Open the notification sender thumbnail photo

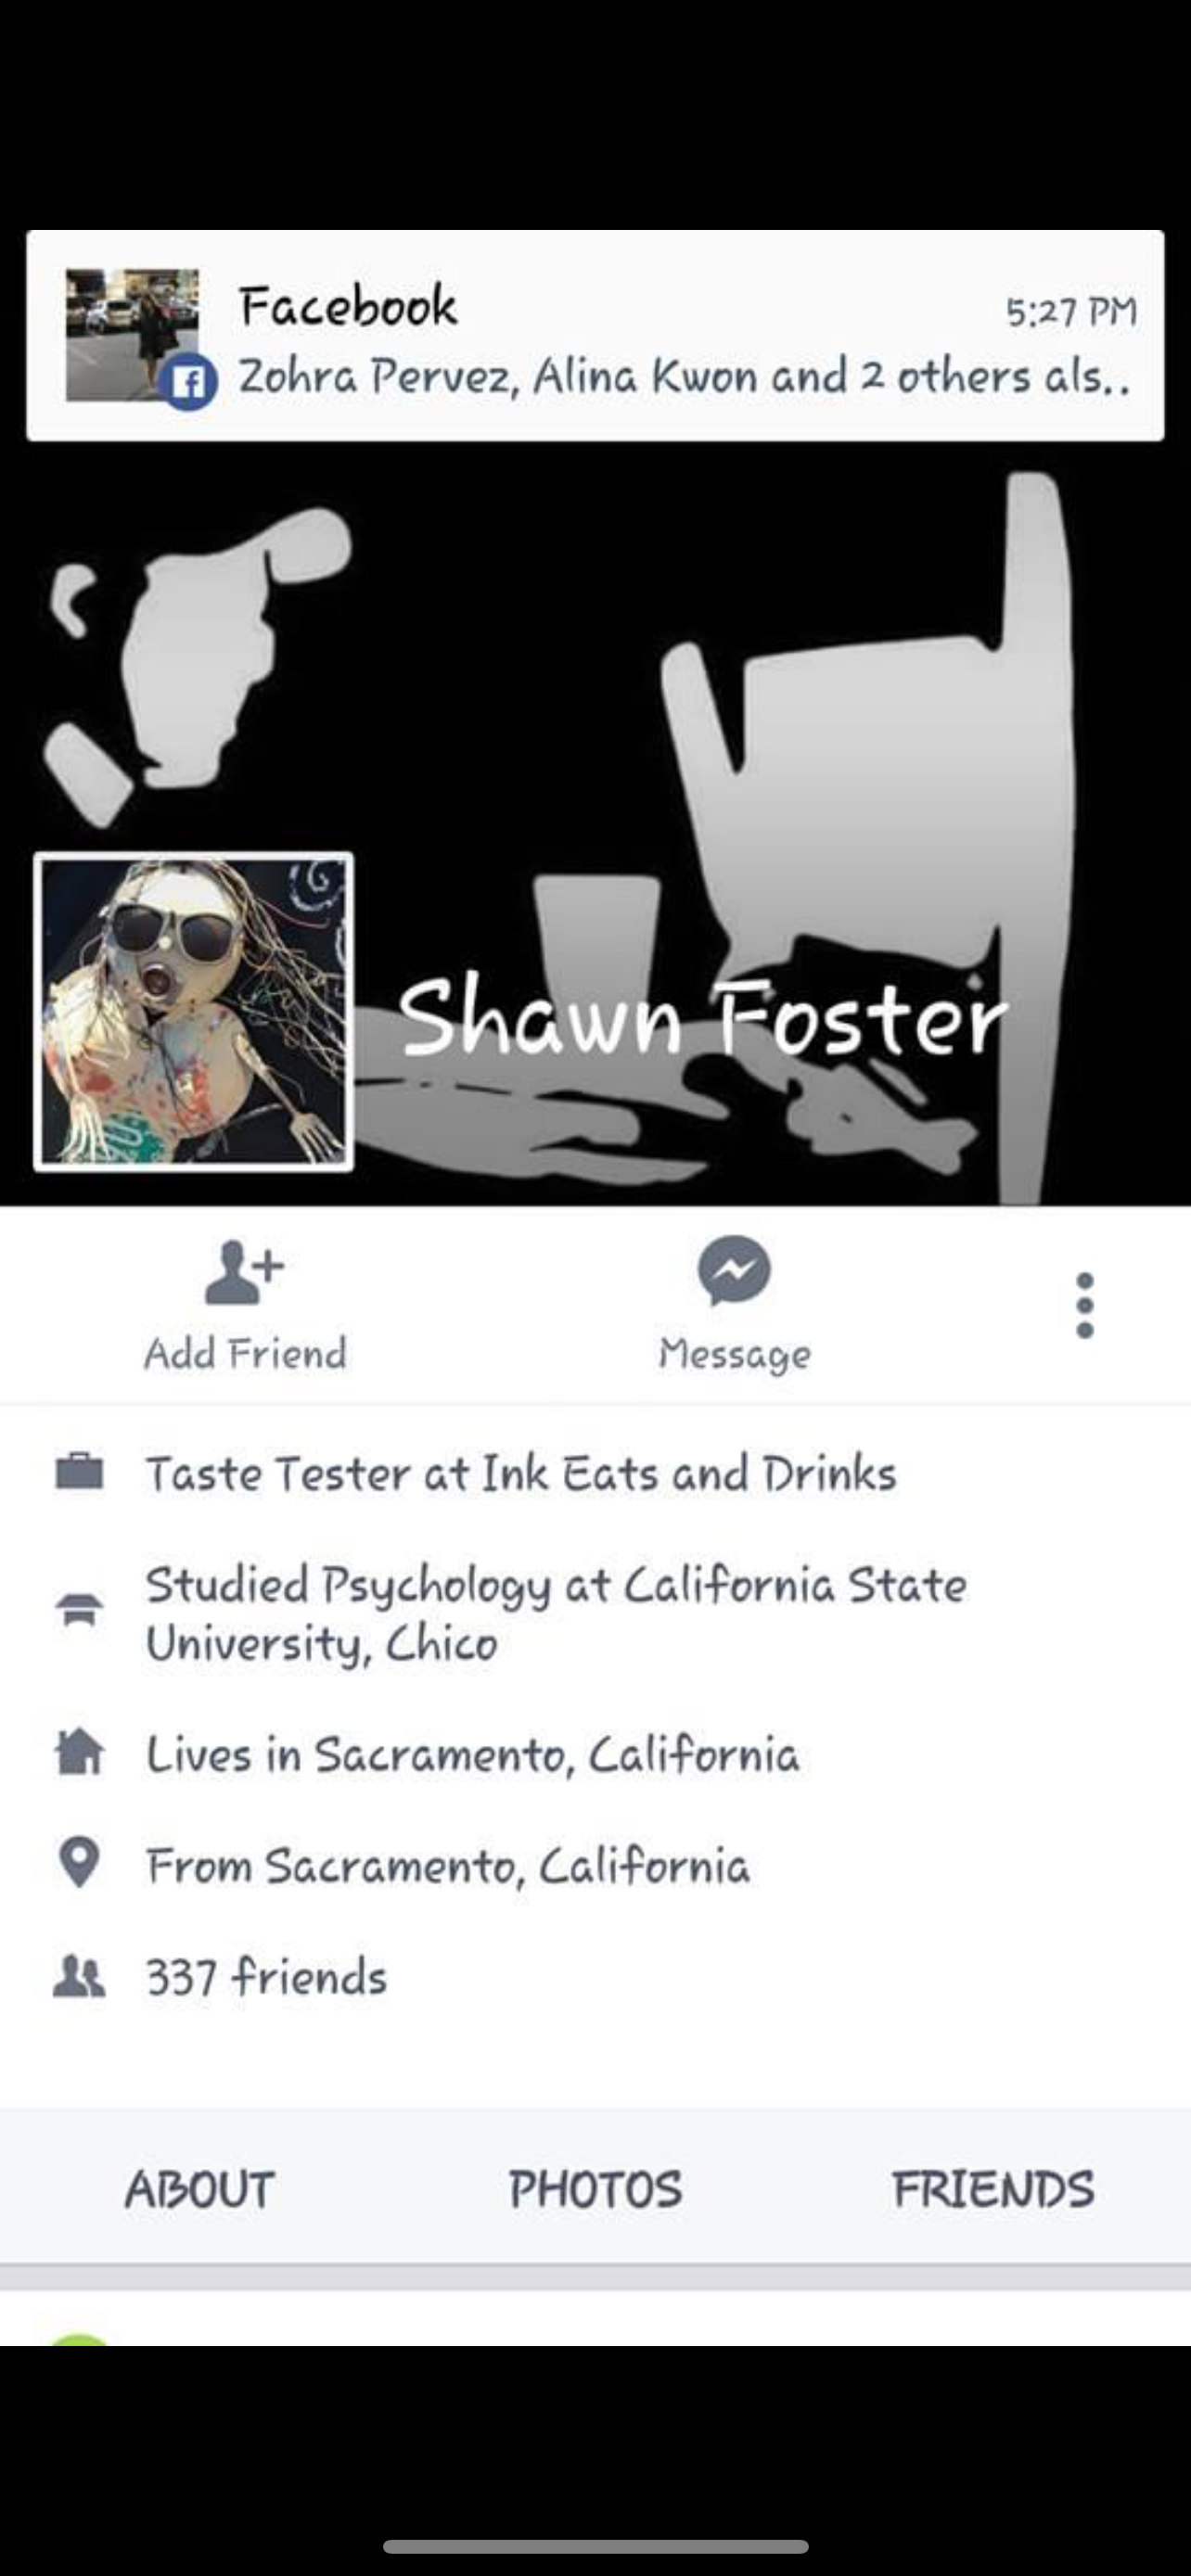132,335
